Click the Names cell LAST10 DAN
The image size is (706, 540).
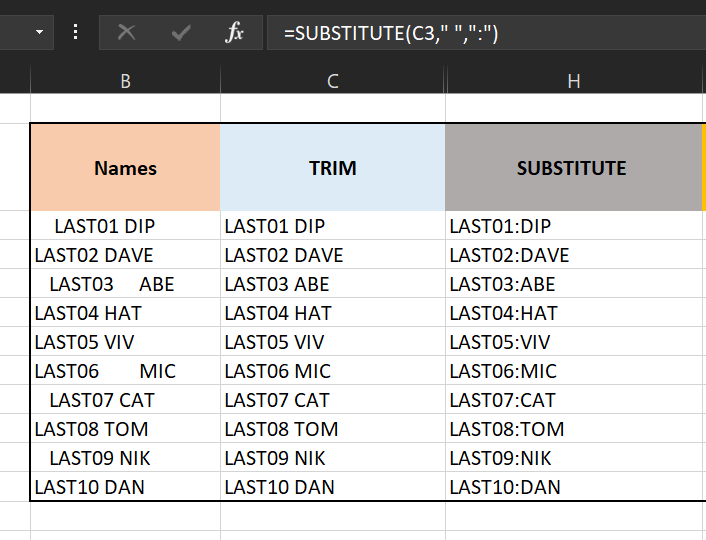coord(125,488)
